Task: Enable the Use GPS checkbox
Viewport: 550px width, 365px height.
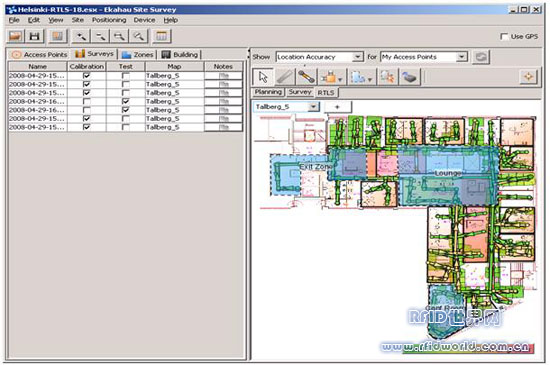Action: pyautogui.click(x=504, y=36)
